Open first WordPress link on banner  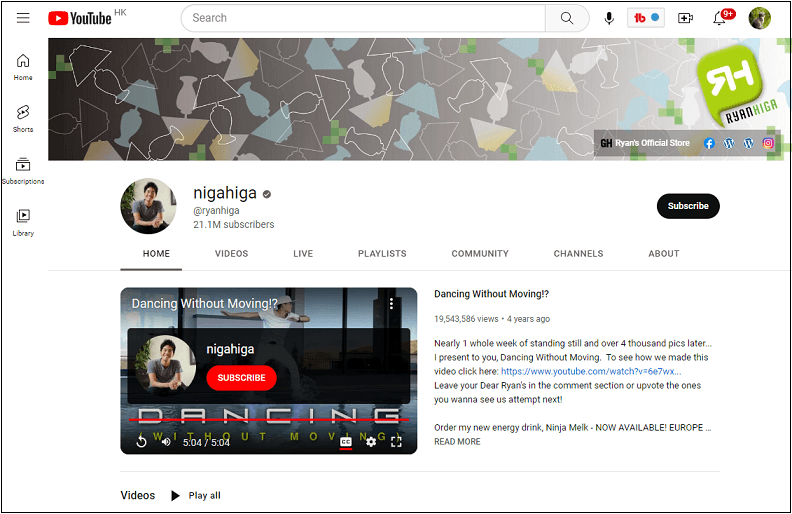pyautogui.click(x=729, y=143)
